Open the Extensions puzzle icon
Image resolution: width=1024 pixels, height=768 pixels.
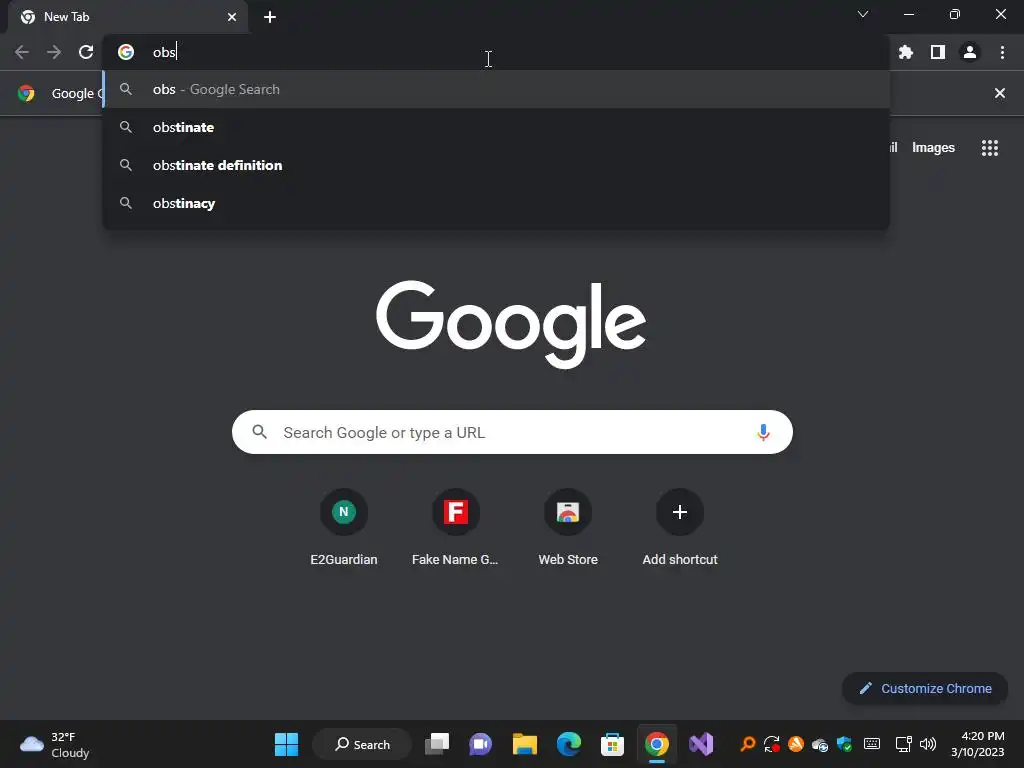point(906,52)
